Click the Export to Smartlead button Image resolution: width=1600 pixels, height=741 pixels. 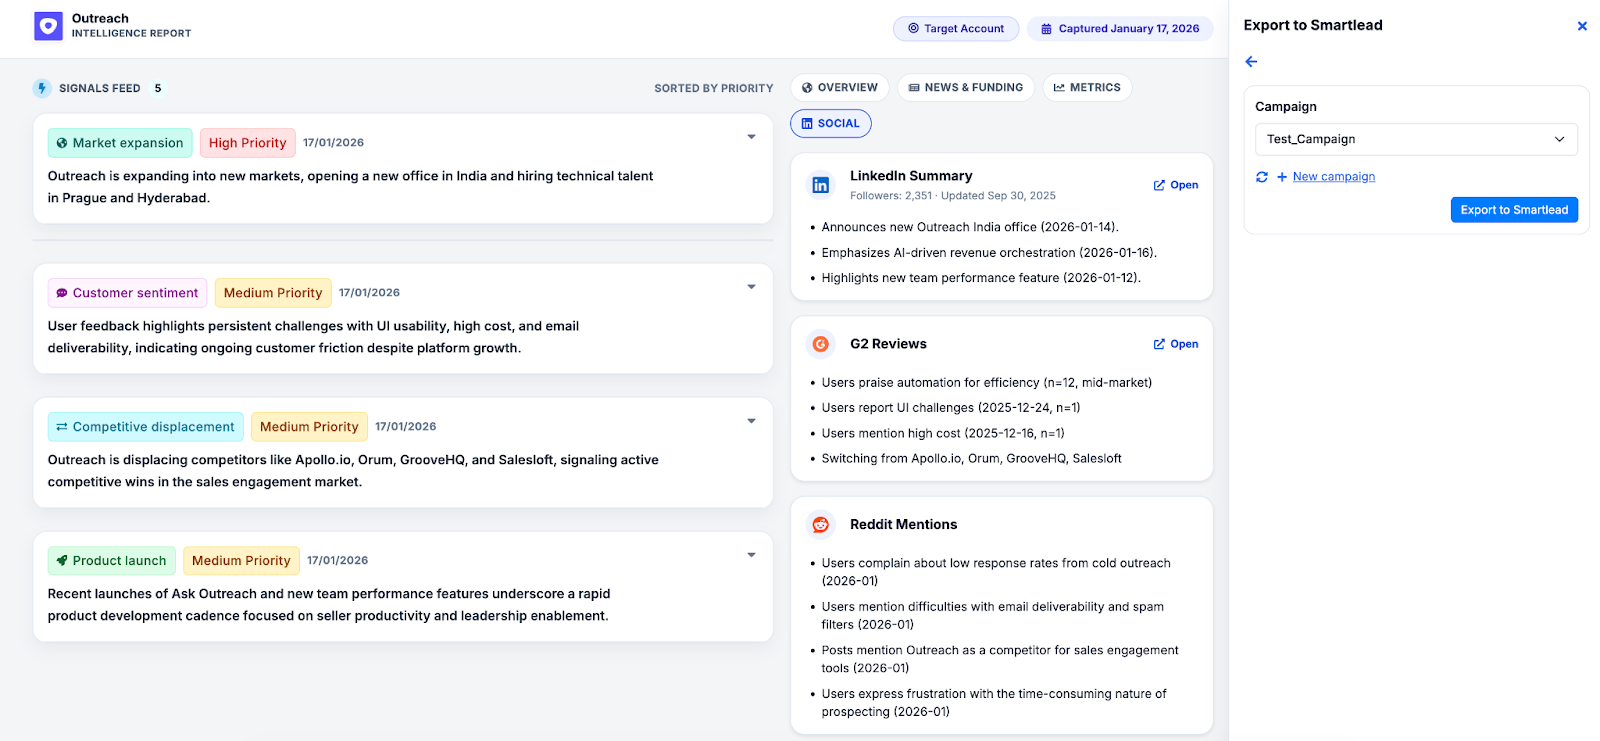pos(1514,210)
